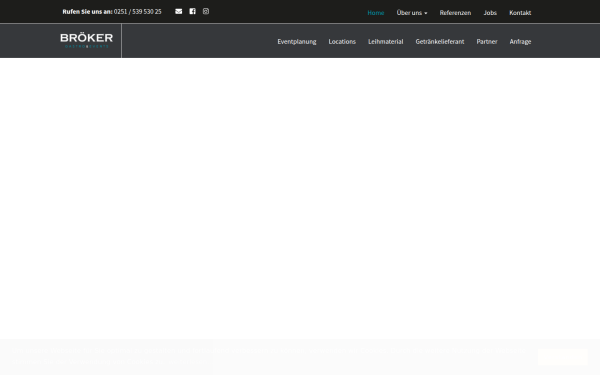Select the Partner navigation item
Image resolution: width=600 pixels, height=375 pixels.
pyautogui.click(x=487, y=41)
